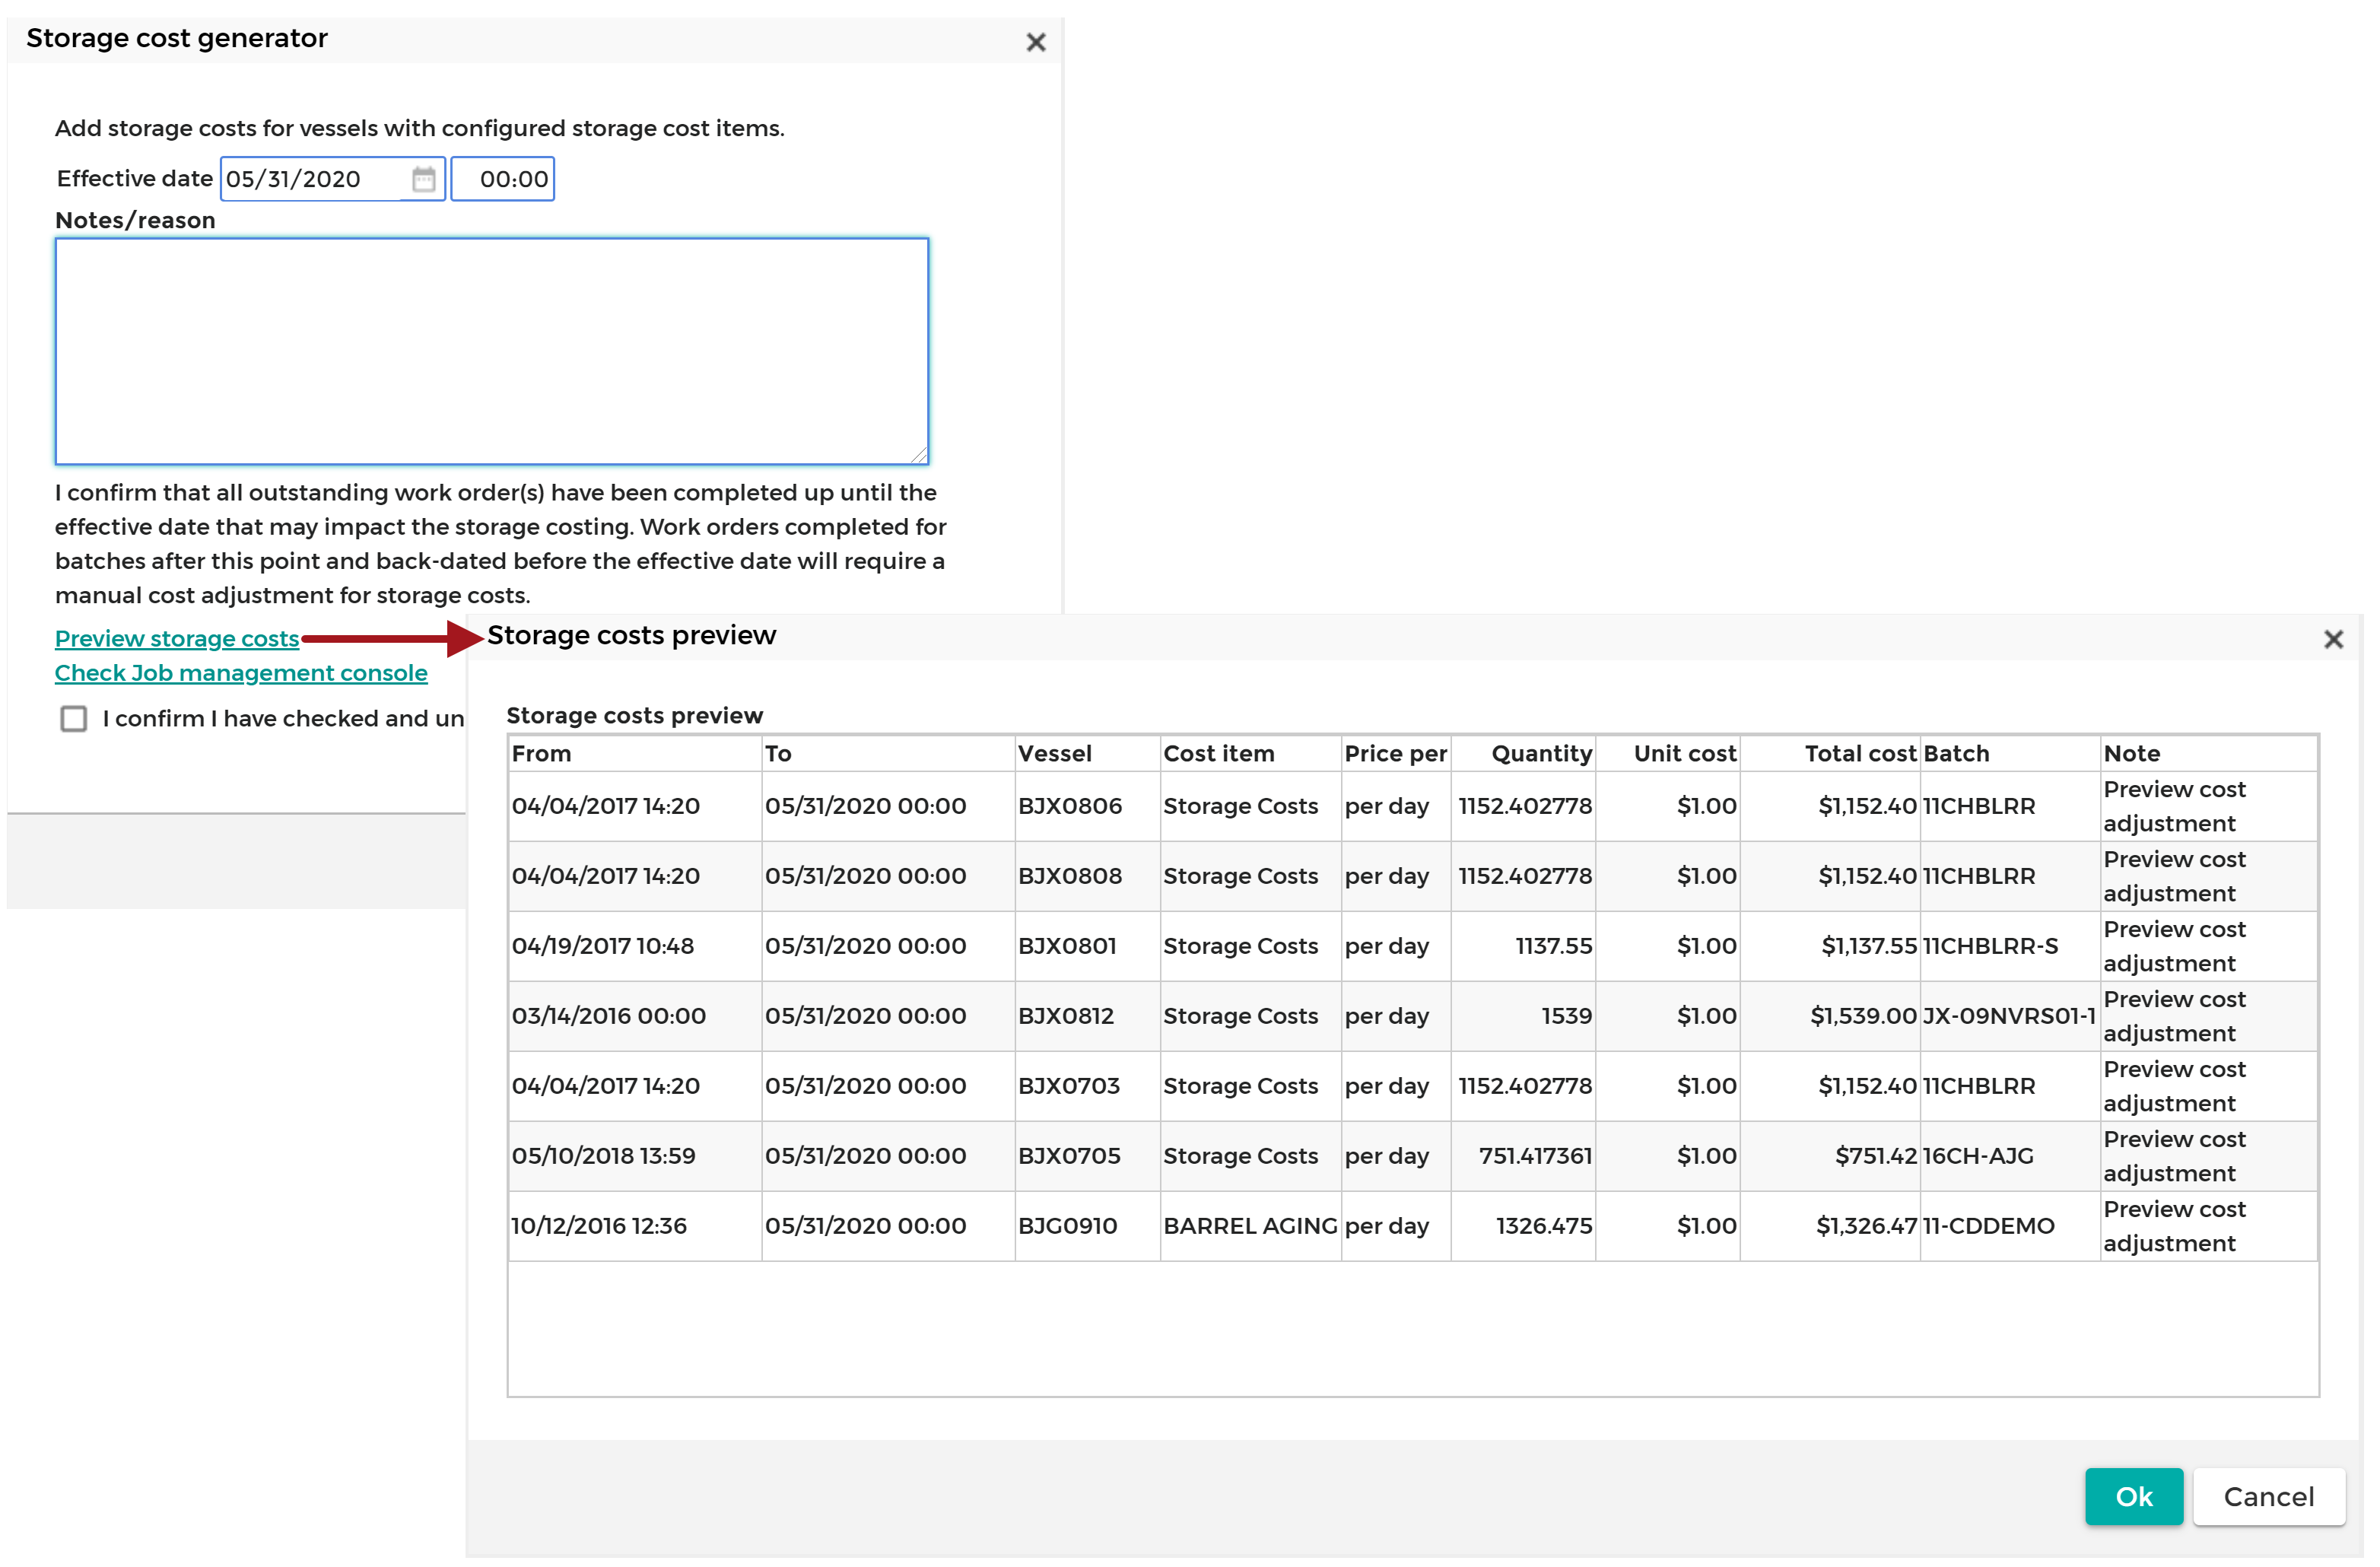
Task: Click total cost $1,539.00 cell
Action: pos(1831,1017)
